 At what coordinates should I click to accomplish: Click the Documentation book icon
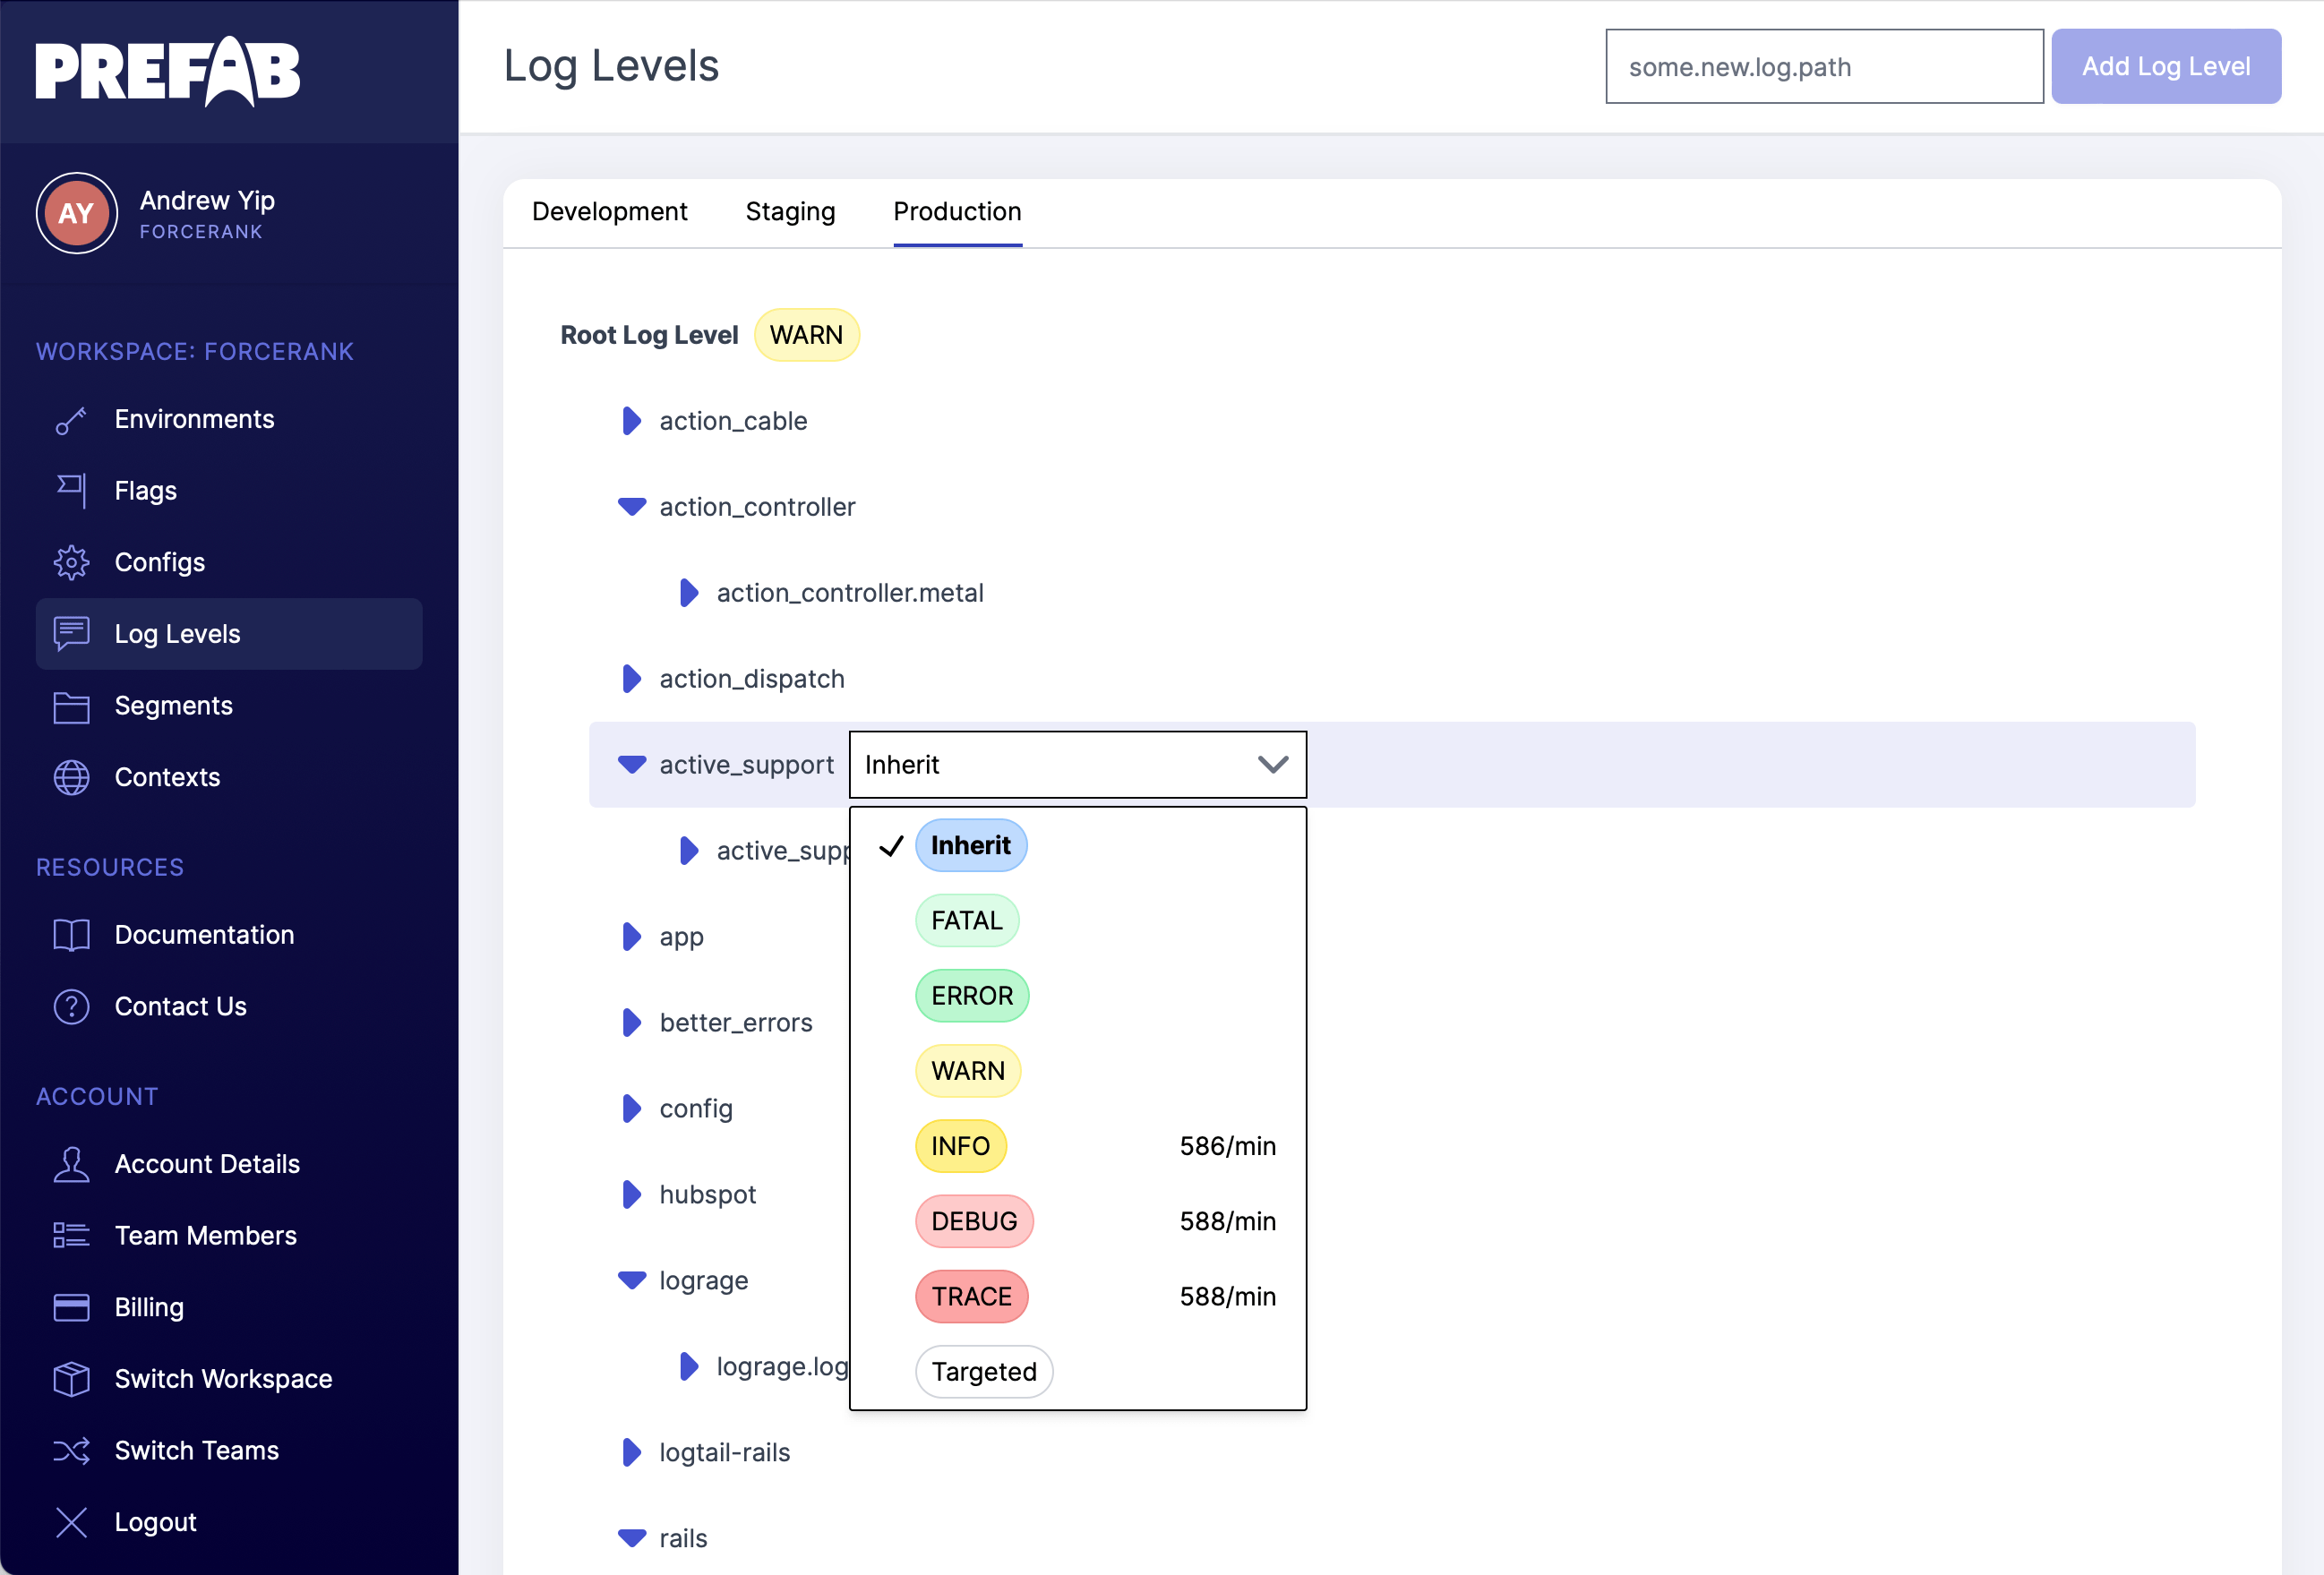point(71,935)
